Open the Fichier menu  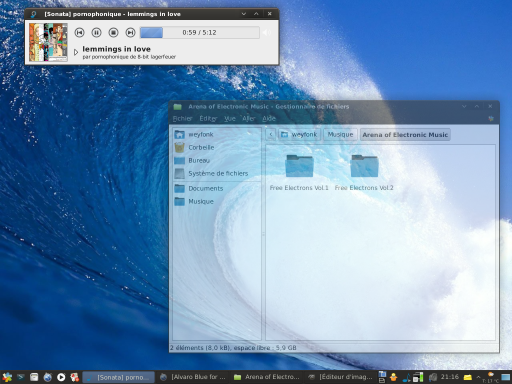pos(182,119)
